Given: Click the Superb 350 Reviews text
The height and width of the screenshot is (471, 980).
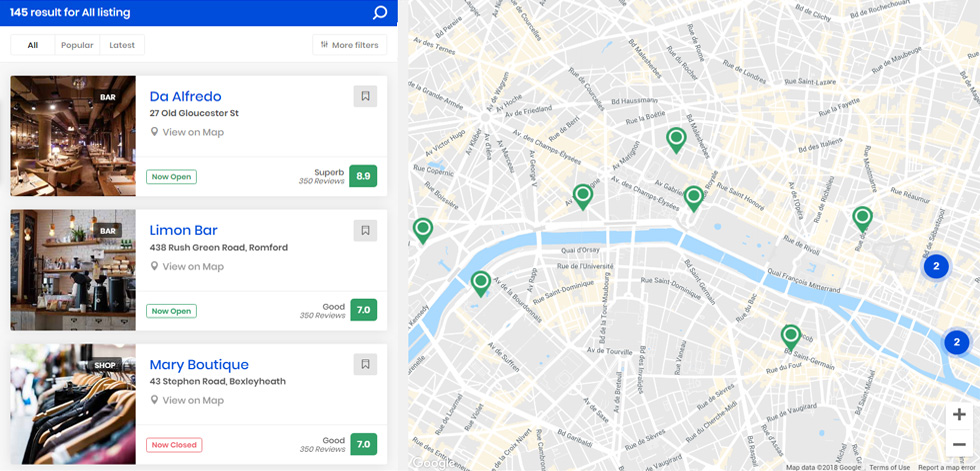Looking at the screenshot, I should tap(322, 176).
